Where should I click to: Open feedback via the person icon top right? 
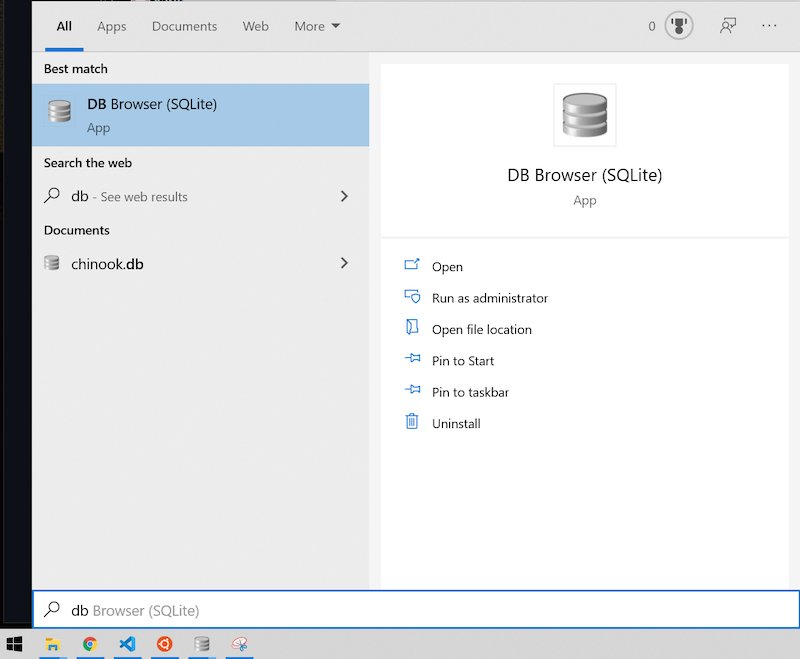tap(728, 25)
